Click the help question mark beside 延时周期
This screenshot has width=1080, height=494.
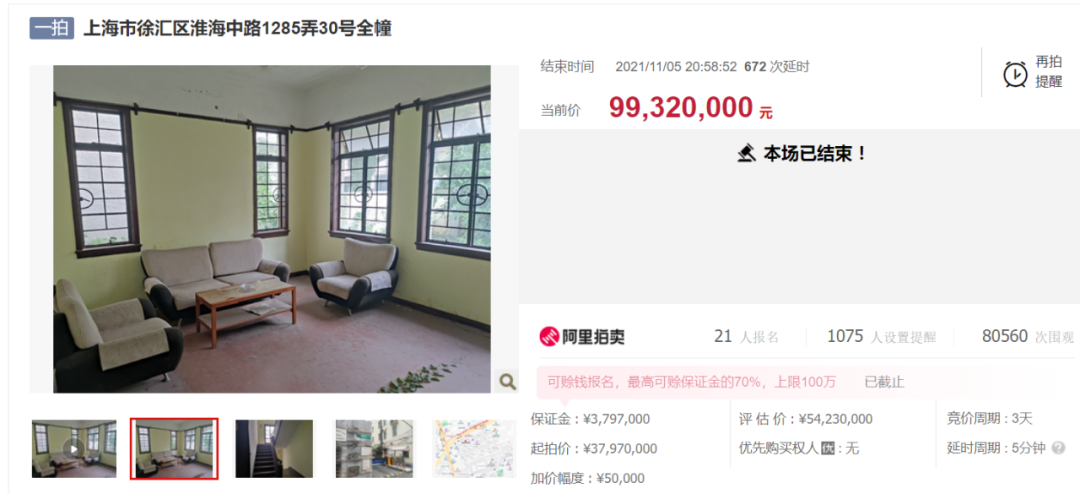(x=1058, y=449)
